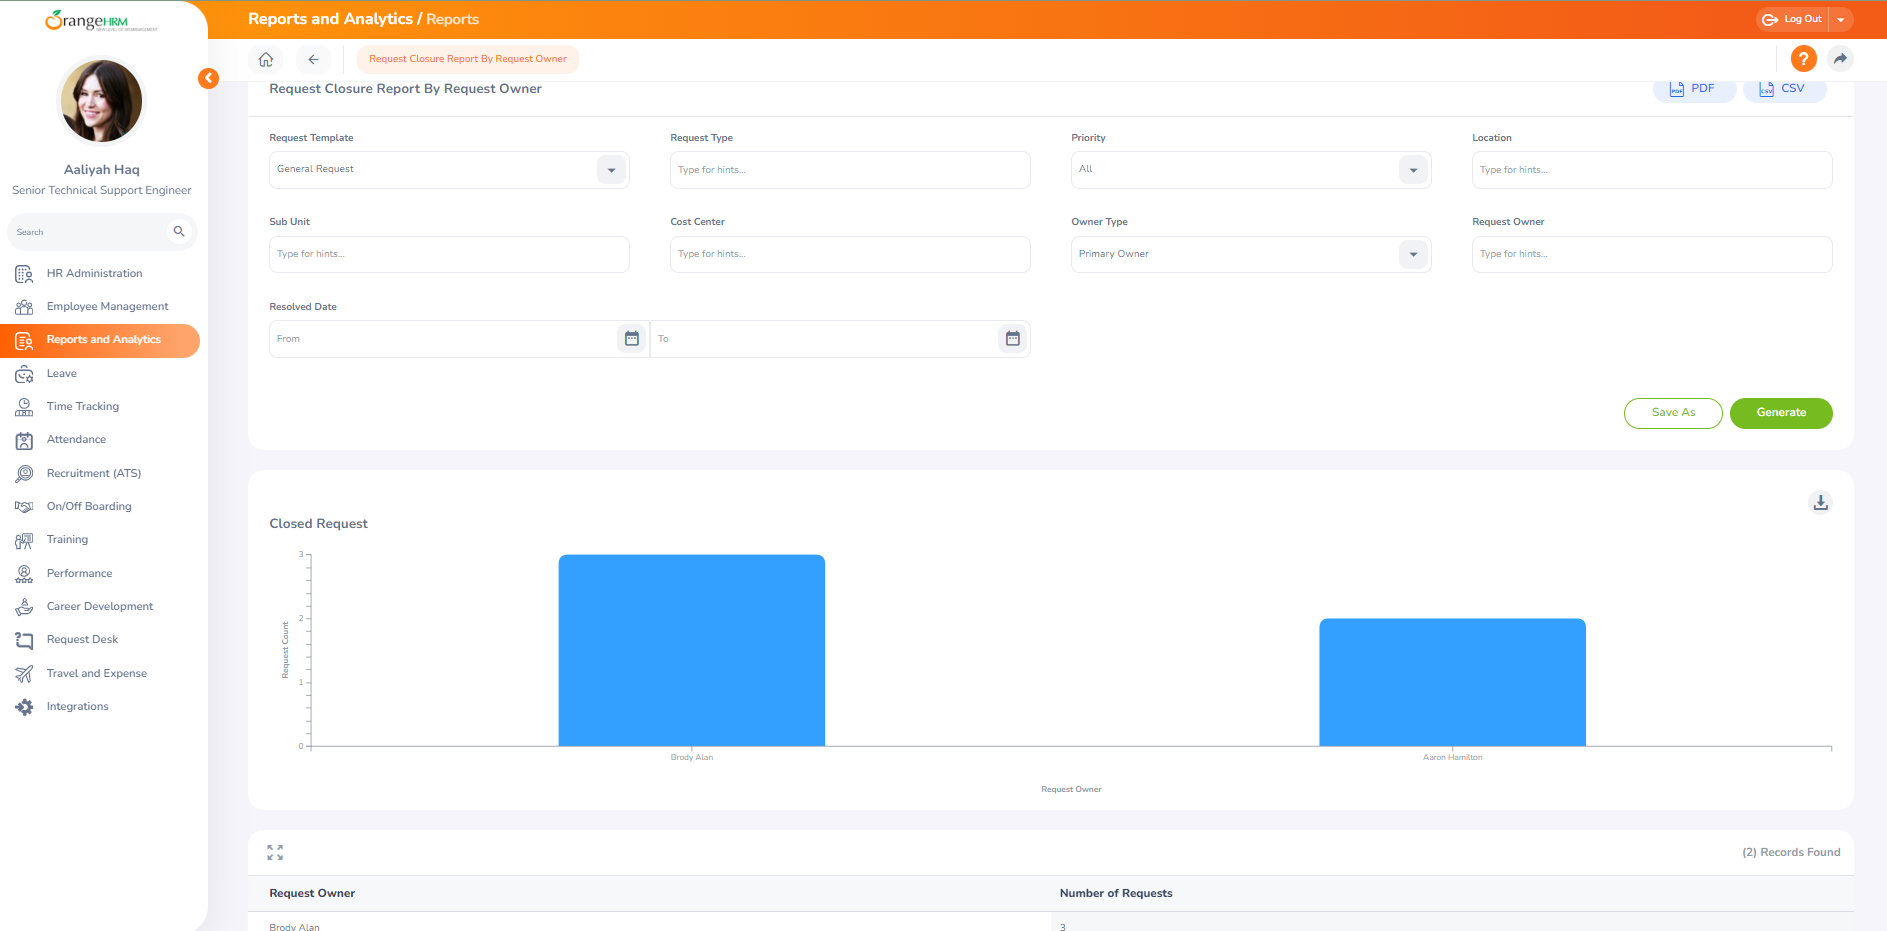The height and width of the screenshot is (931, 1887).
Task: Click the Reports breadcrumb in header
Action: click(x=453, y=19)
